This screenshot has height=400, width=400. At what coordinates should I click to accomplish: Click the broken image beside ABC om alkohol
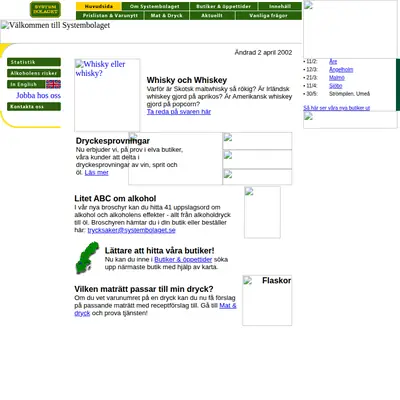pos(262,212)
